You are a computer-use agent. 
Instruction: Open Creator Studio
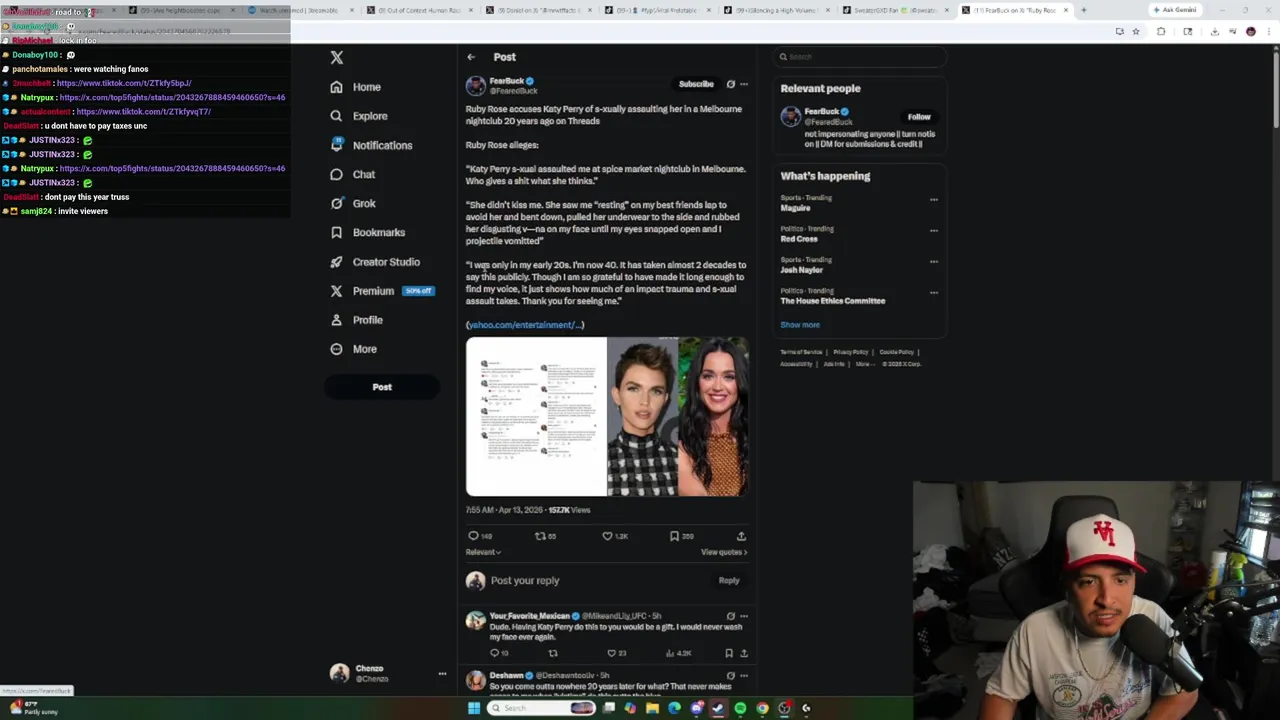(x=375, y=262)
